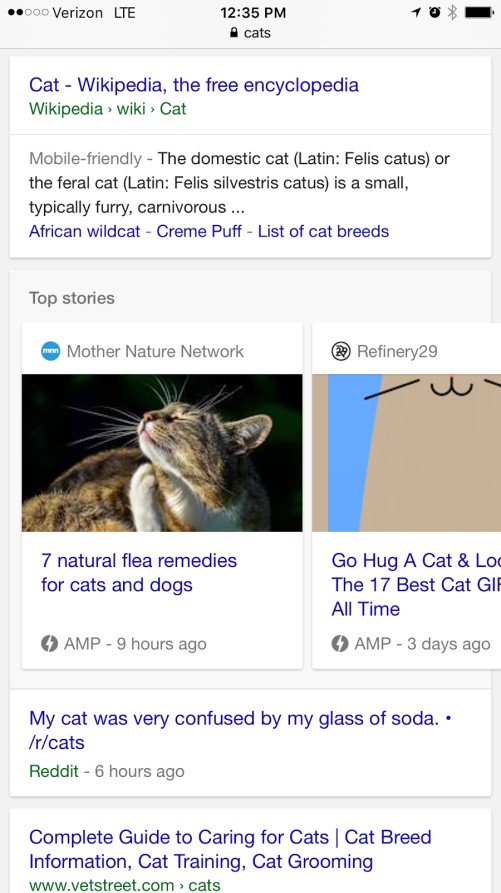Tap the Wikipedia › wiki › Cat breadcrumb
The height and width of the screenshot is (893, 501).
[108, 108]
